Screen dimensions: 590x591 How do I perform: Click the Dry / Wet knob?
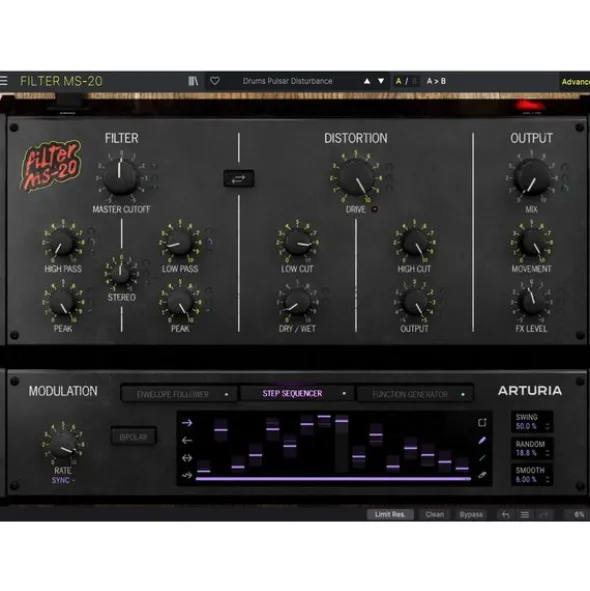coord(297,303)
